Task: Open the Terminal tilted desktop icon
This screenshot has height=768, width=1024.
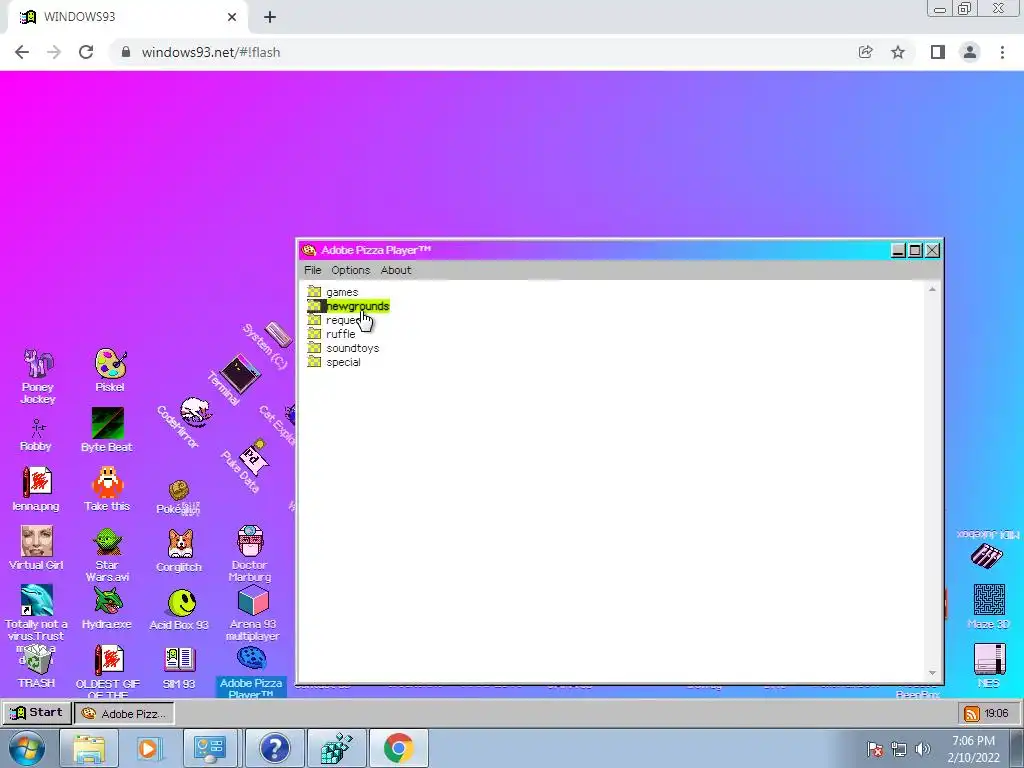Action: click(x=240, y=374)
